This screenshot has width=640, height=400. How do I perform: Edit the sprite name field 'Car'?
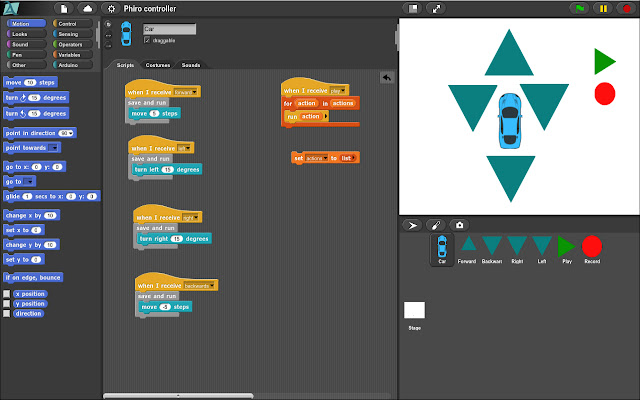169,29
